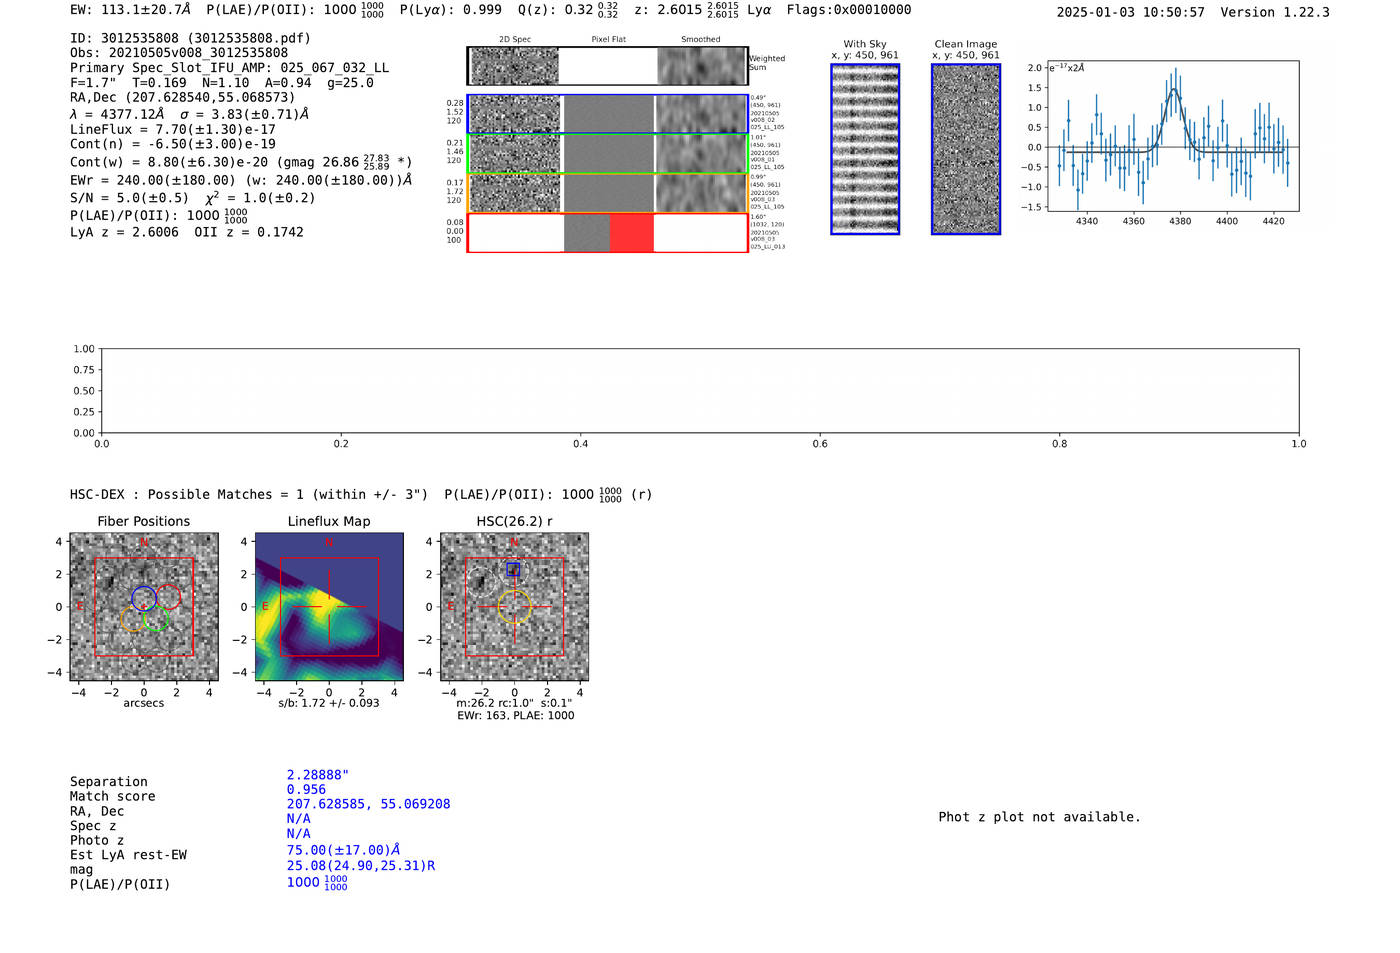This screenshot has height=953, width=1400.
Task: Click the 'LyA z = 2.6006 OII z = 0.1742' line
Action: point(187,232)
